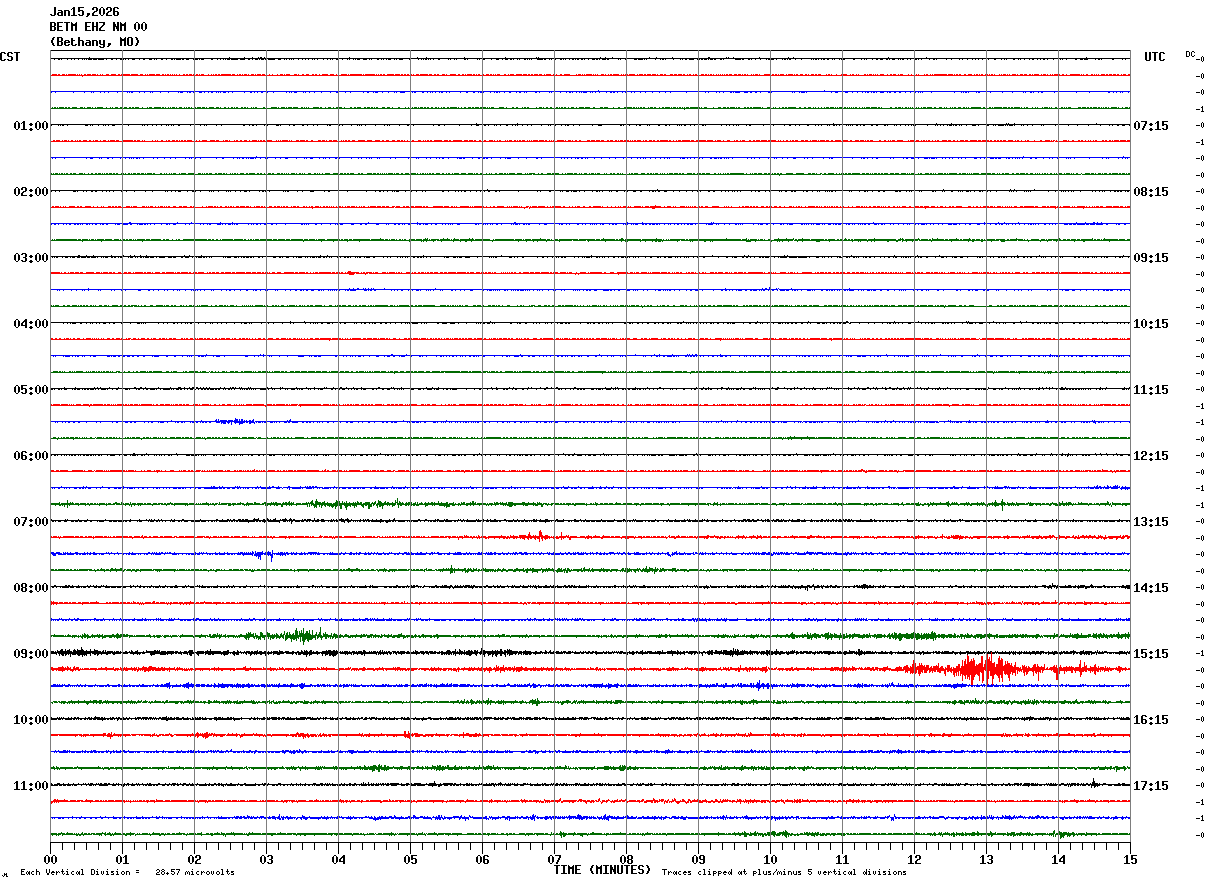Select the 10:00 CST row label
This screenshot has width=1210, height=886.
pos(30,720)
